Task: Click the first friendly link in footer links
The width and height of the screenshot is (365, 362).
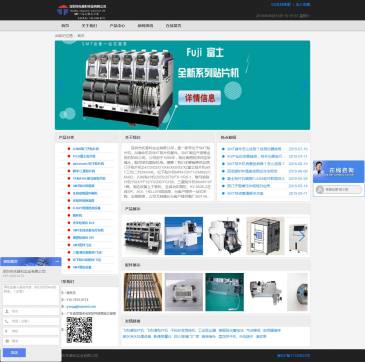Action: click(133, 330)
